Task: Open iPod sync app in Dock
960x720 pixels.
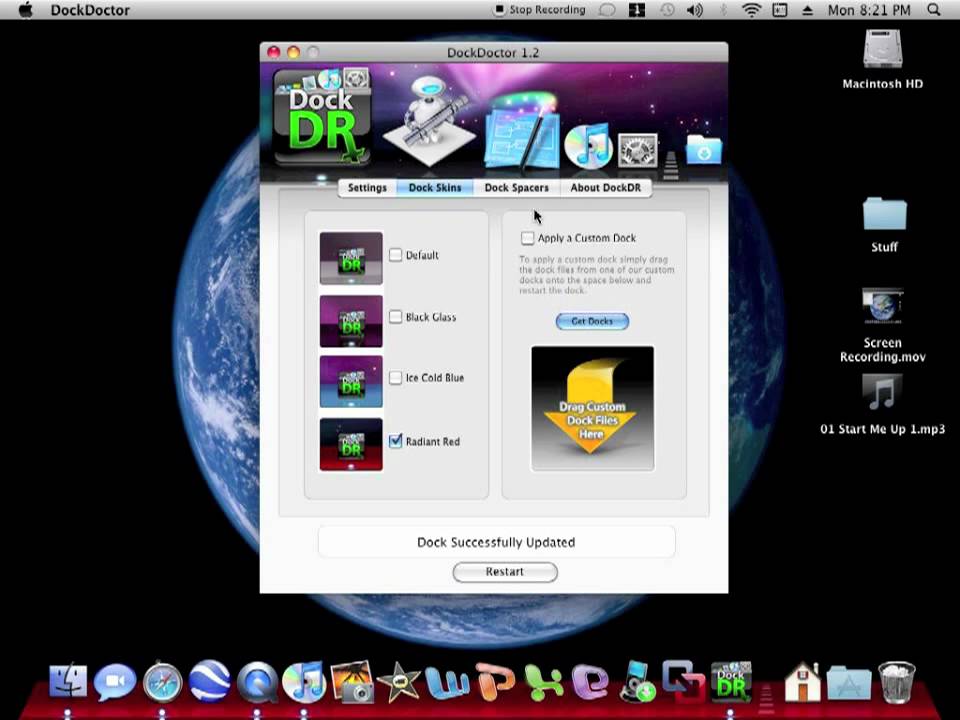Action: point(637,681)
